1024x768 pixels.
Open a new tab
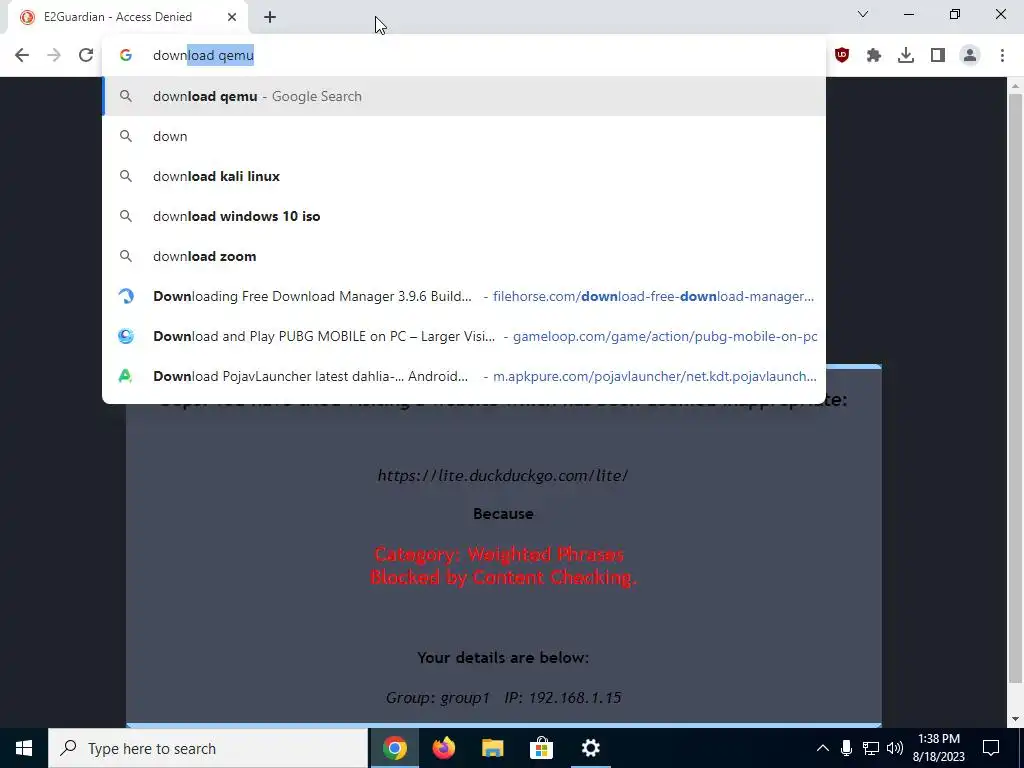(270, 17)
